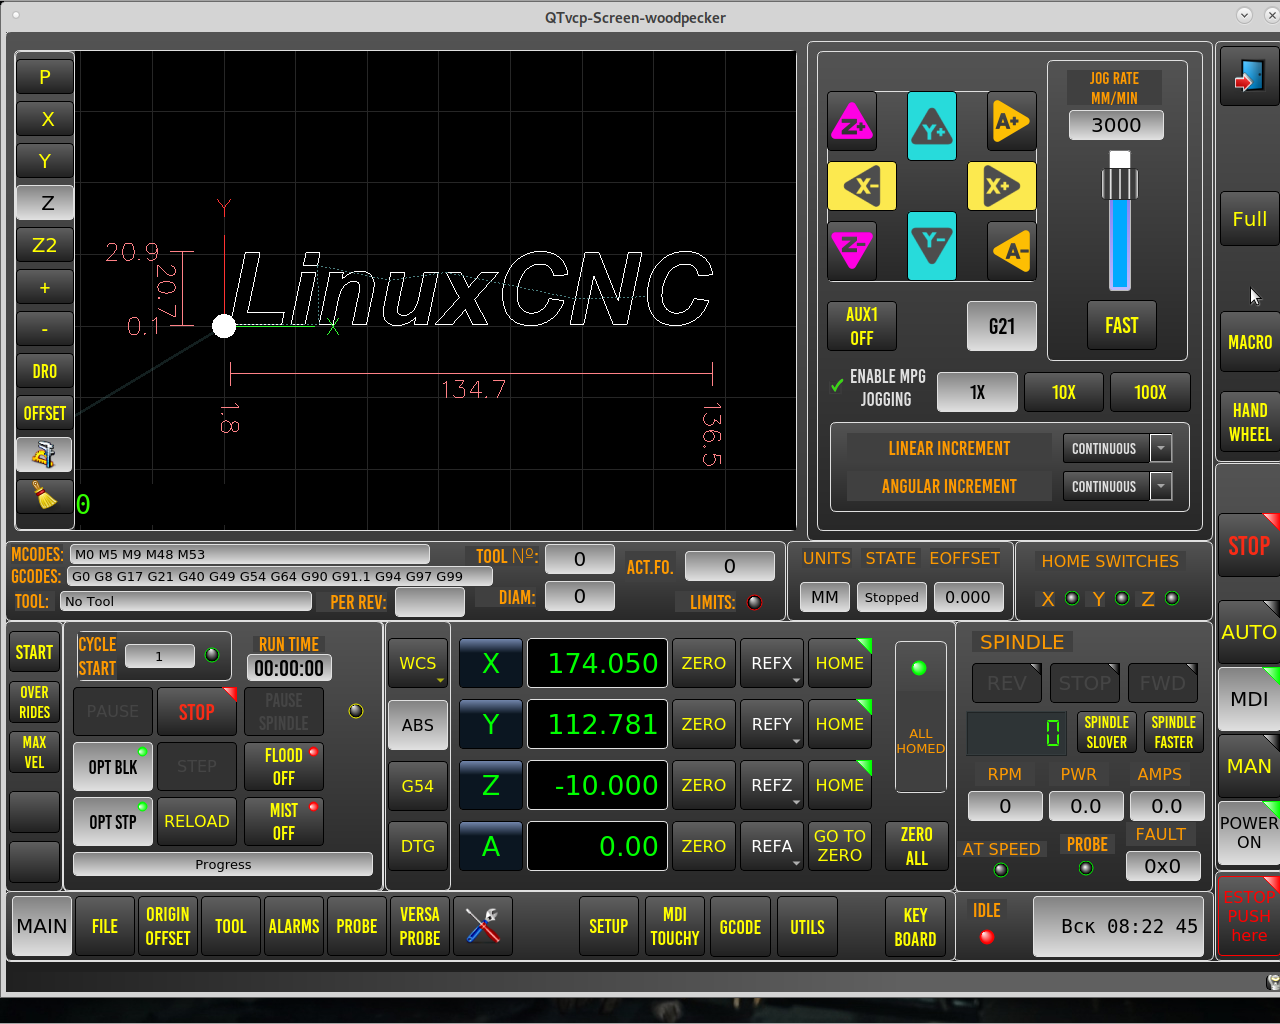Click red STOP button in right sidebar

[1249, 546]
